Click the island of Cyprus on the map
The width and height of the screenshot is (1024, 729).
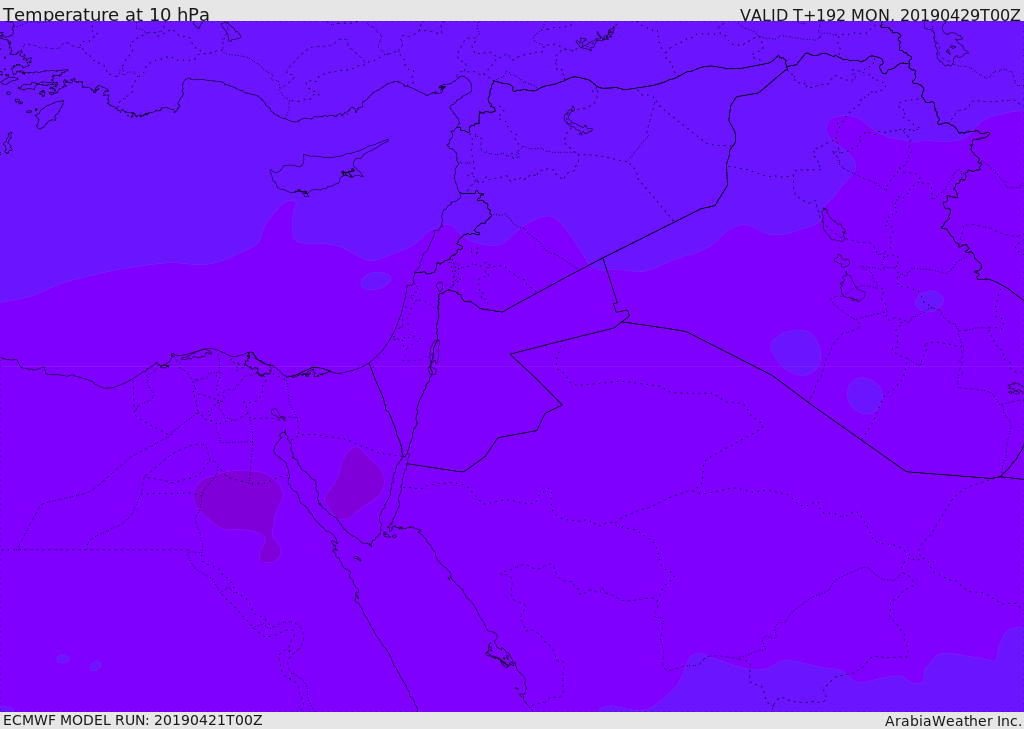click(x=327, y=169)
